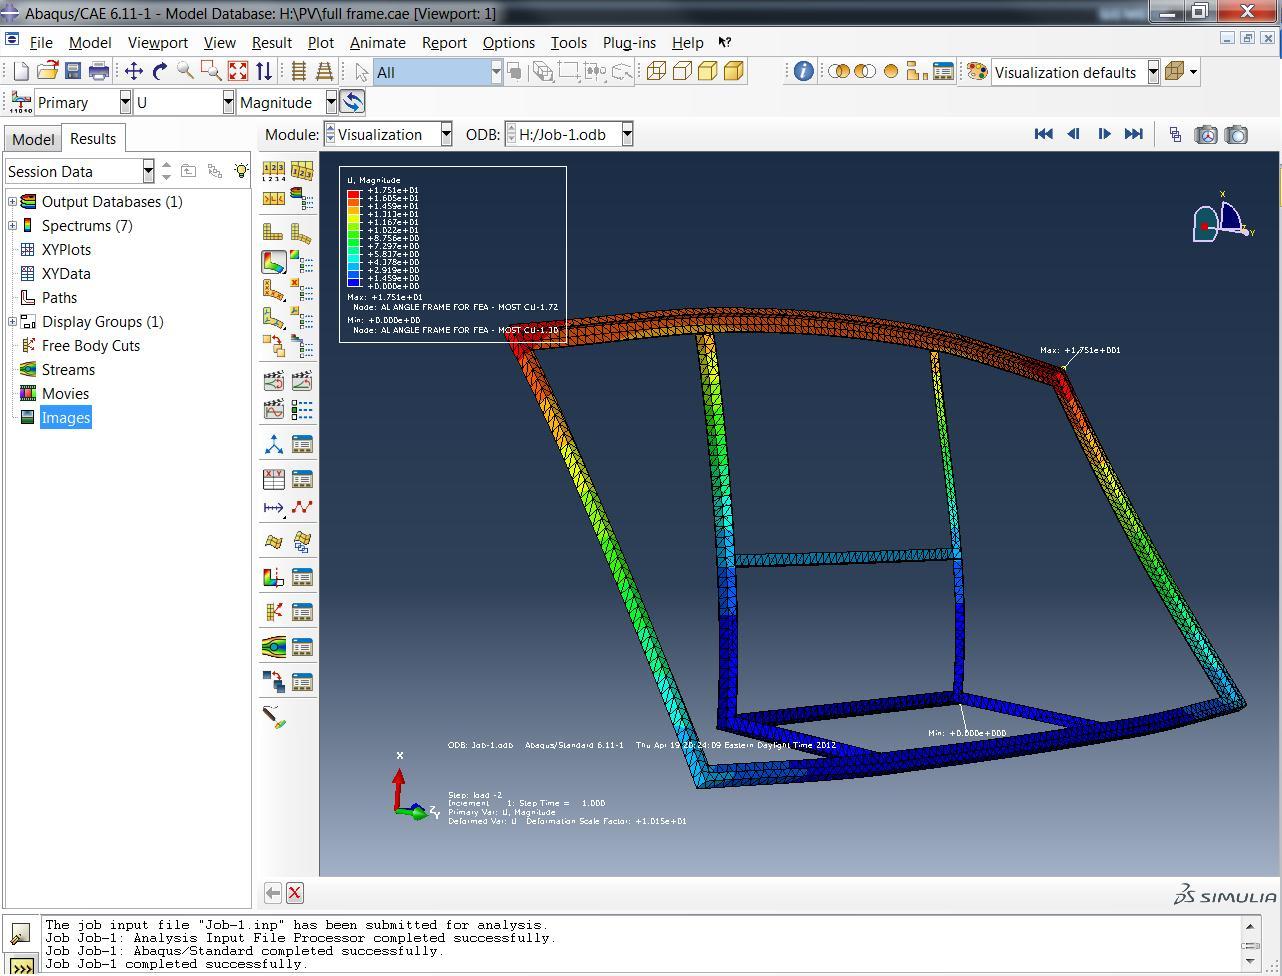Select the Pan View tool
Image resolution: width=1282 pixels, height=976 pixels.
(133, 71)
